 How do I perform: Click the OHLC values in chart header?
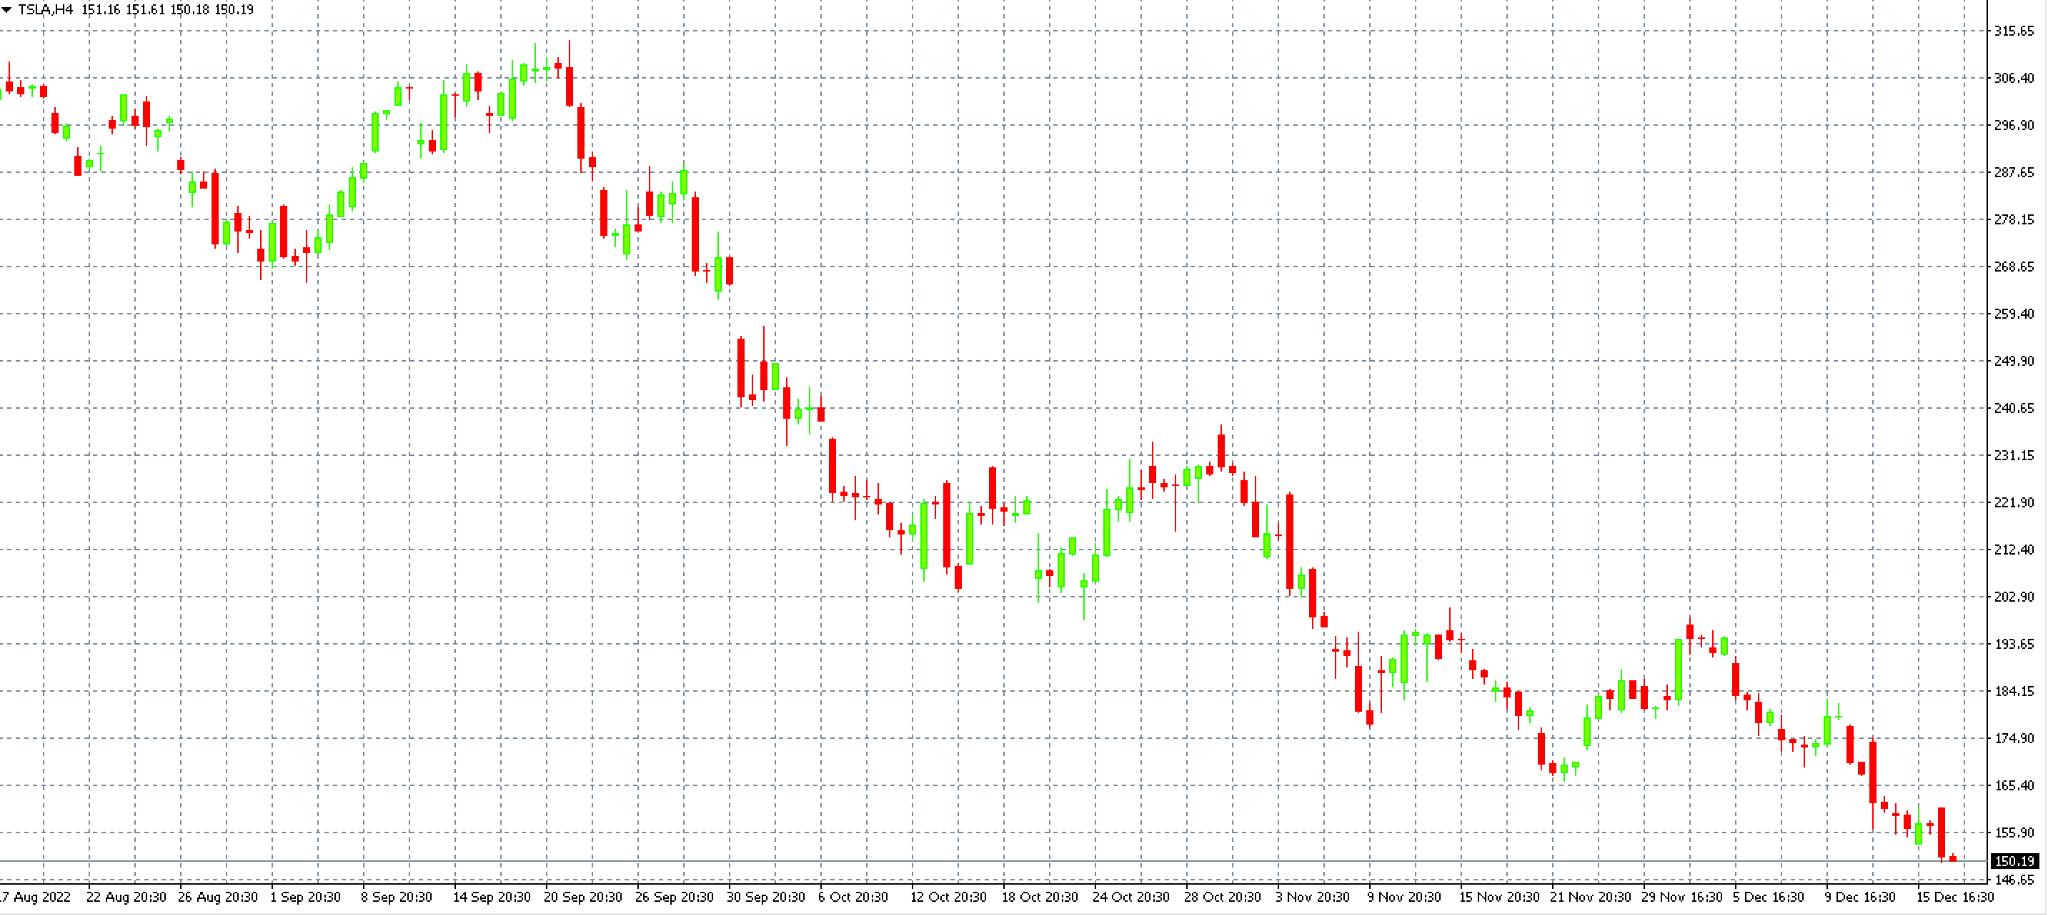coord(168,10)
